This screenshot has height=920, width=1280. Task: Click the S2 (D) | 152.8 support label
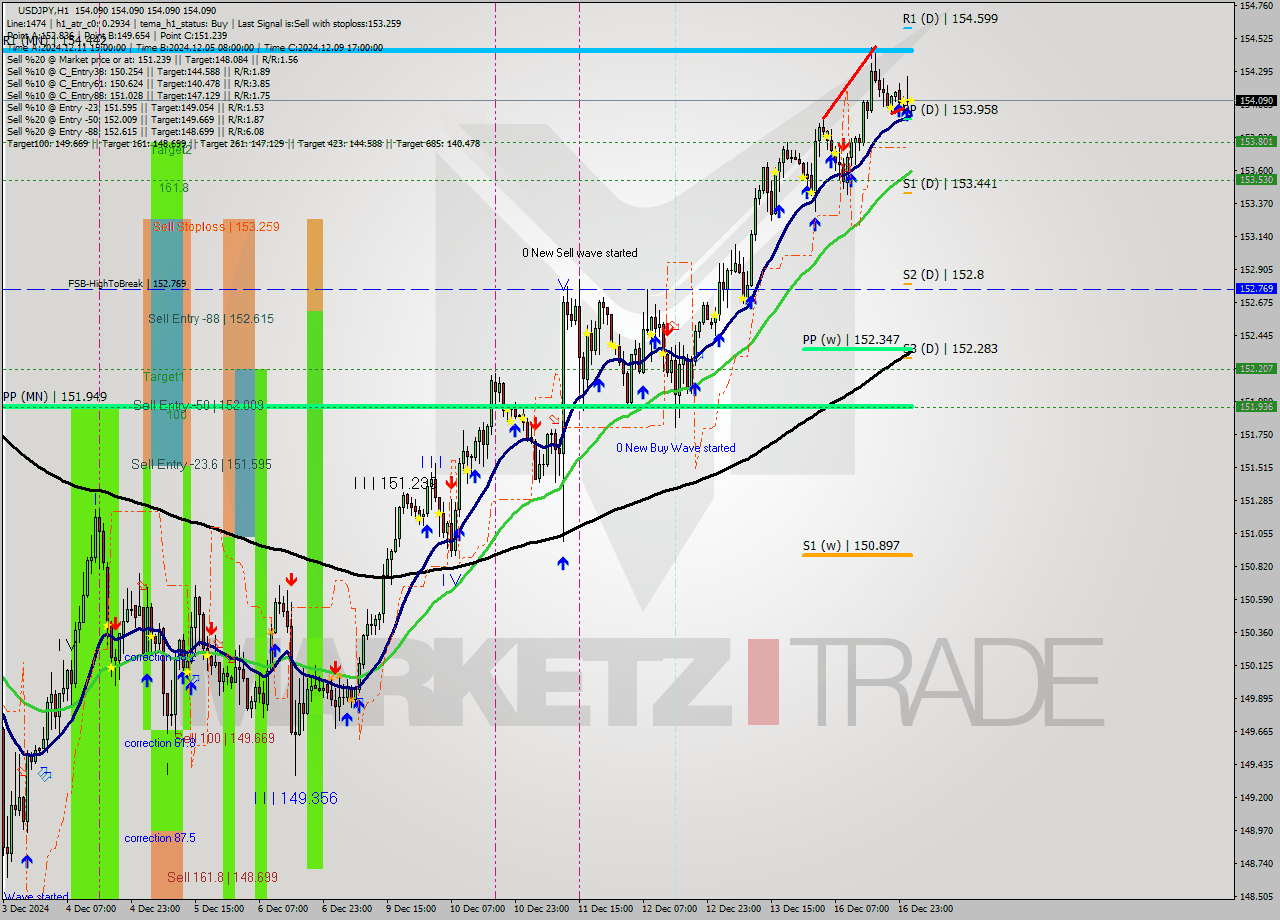pos(941,274)
